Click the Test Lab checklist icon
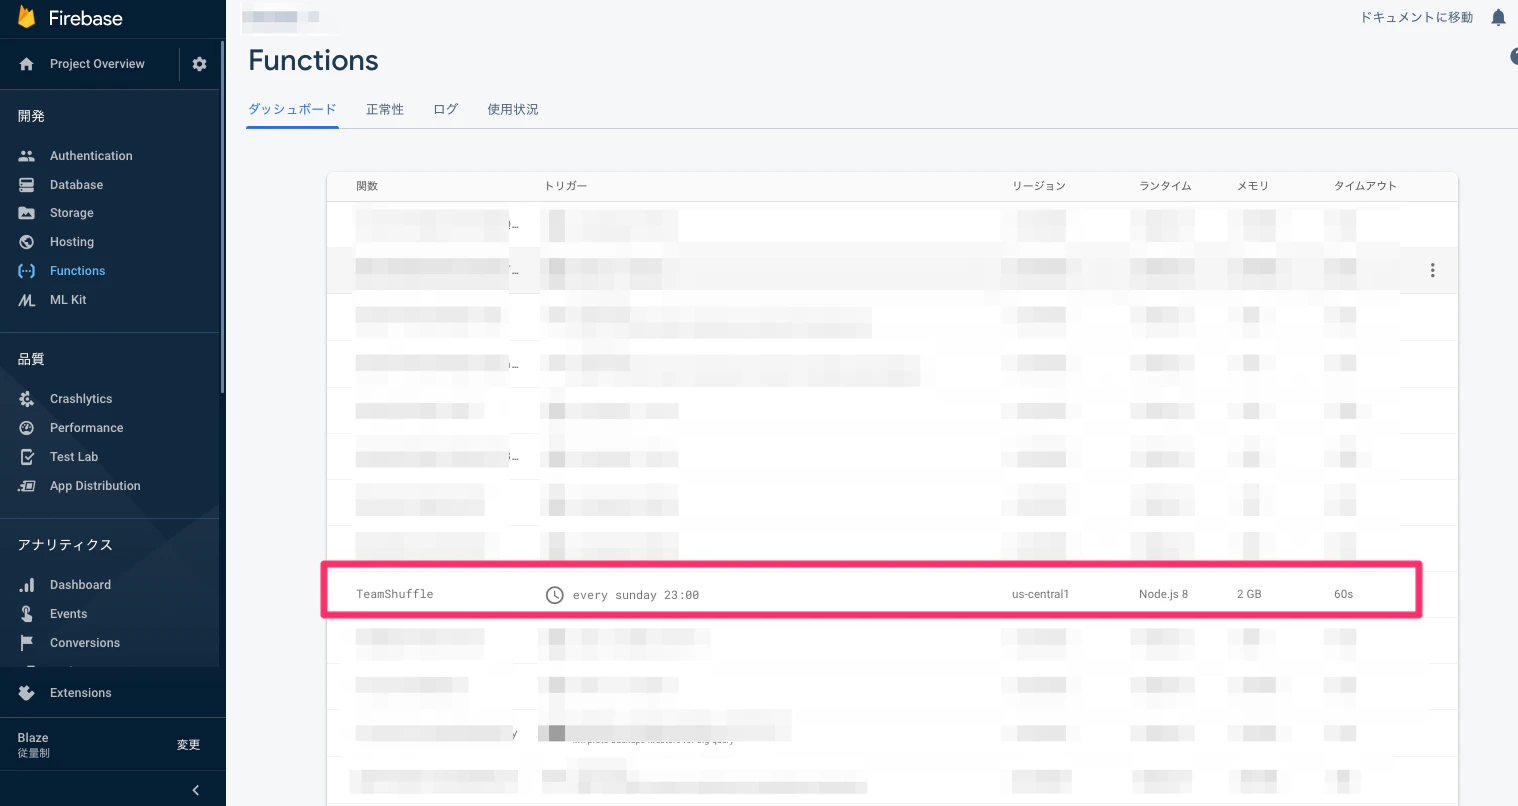The height and width of the screenshot is (806, 1518). (27, 457)
